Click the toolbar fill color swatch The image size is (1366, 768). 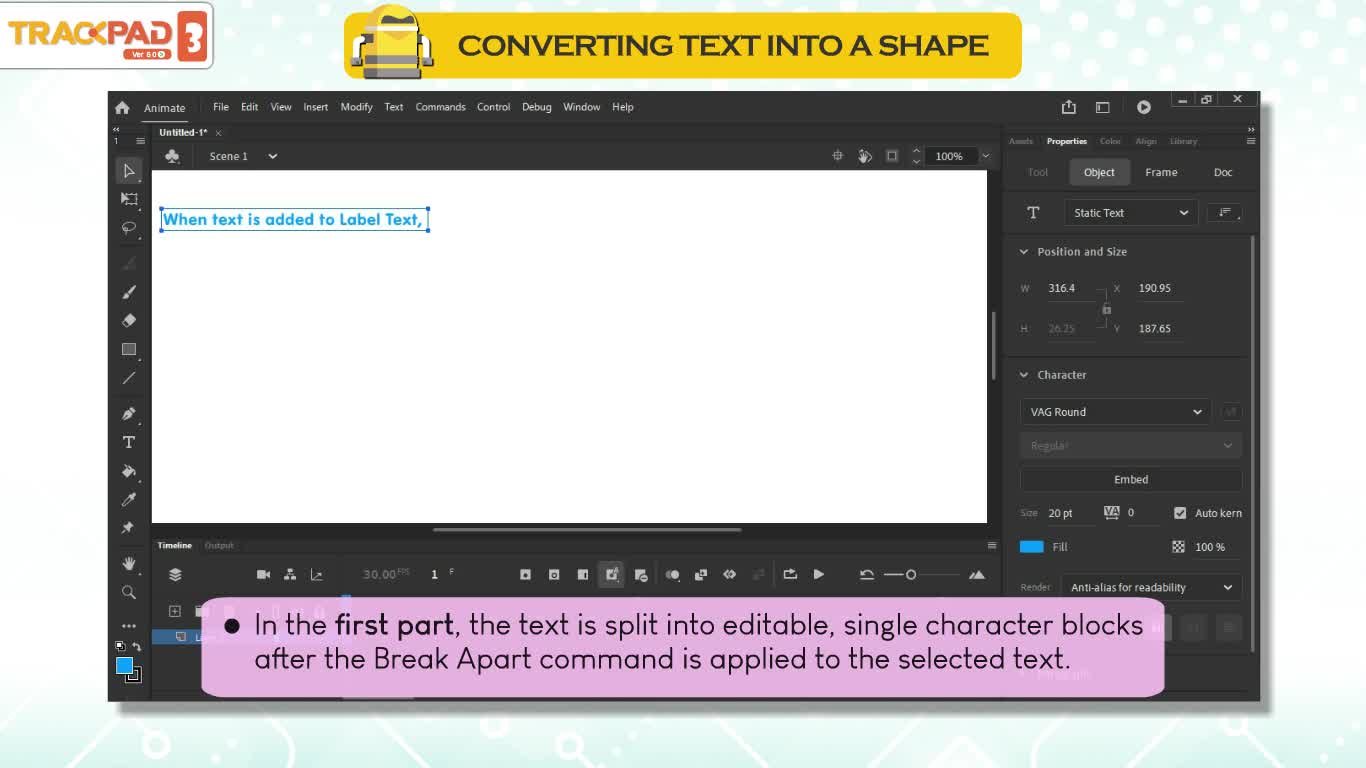[x=124, y=665]
